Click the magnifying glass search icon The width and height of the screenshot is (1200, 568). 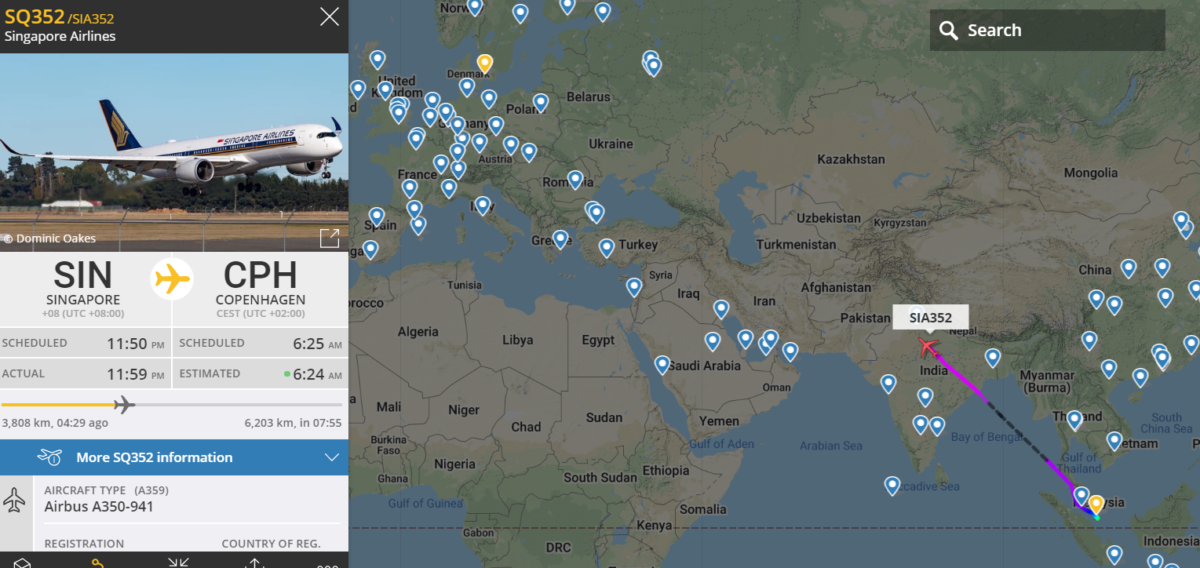[x=948, y=30]
